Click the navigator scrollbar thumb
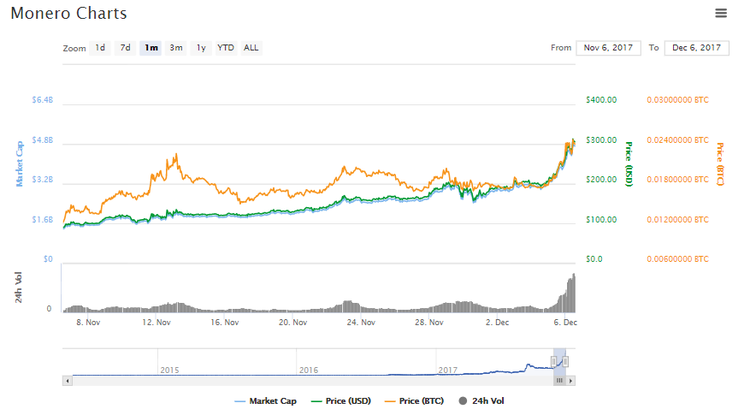The height and width of the screenshot is (415, 750). (x=560, y=381)
